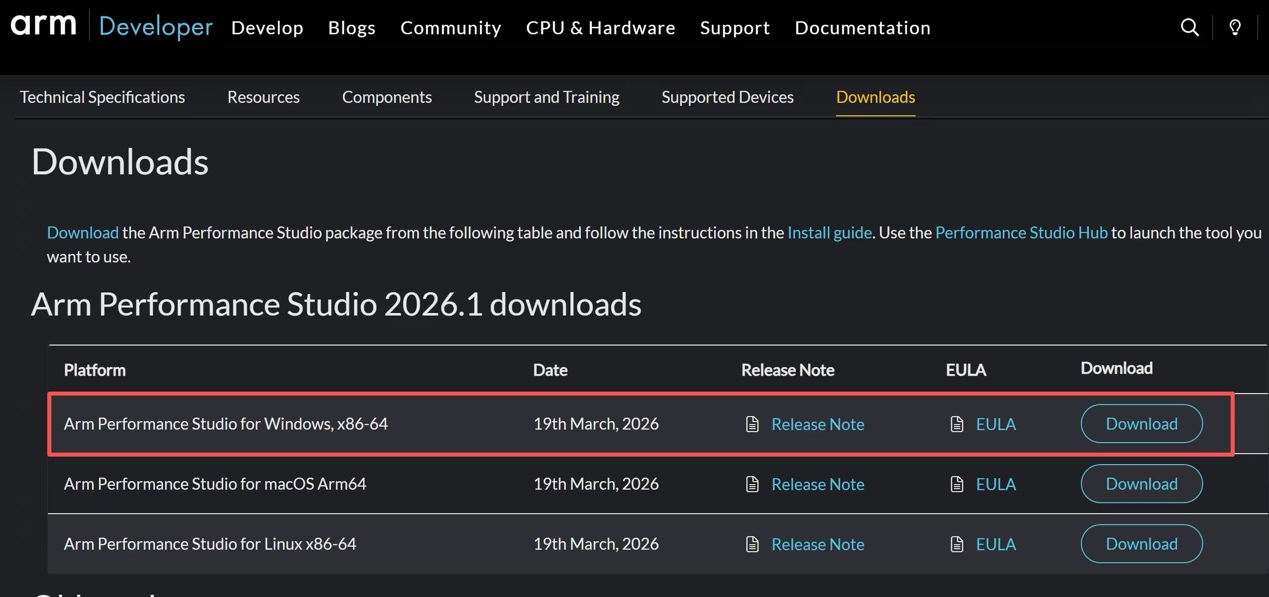Open the Support menu
Viewport: 1269px width, 597px height.
coord(735,28)
